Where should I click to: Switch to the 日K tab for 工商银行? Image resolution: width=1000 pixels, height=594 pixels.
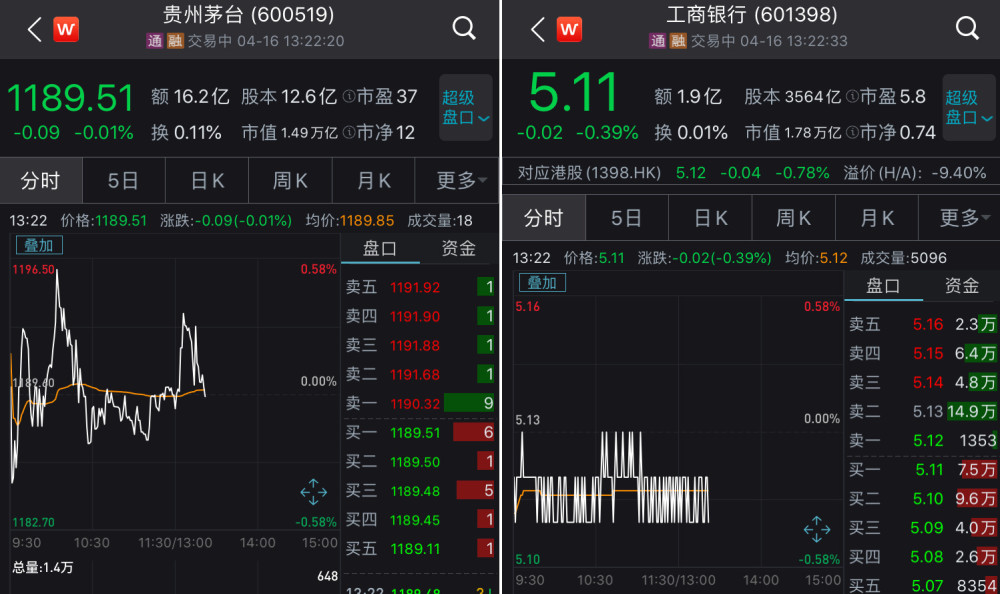tap(710, 218)
